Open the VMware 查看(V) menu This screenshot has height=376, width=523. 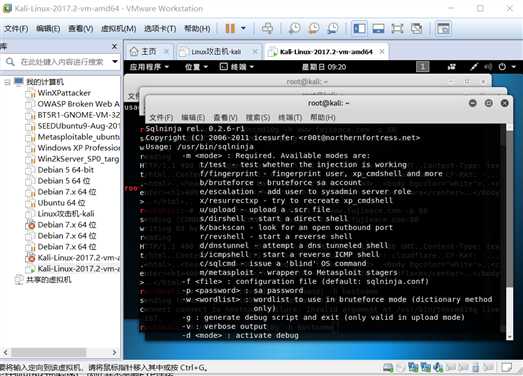80,29
